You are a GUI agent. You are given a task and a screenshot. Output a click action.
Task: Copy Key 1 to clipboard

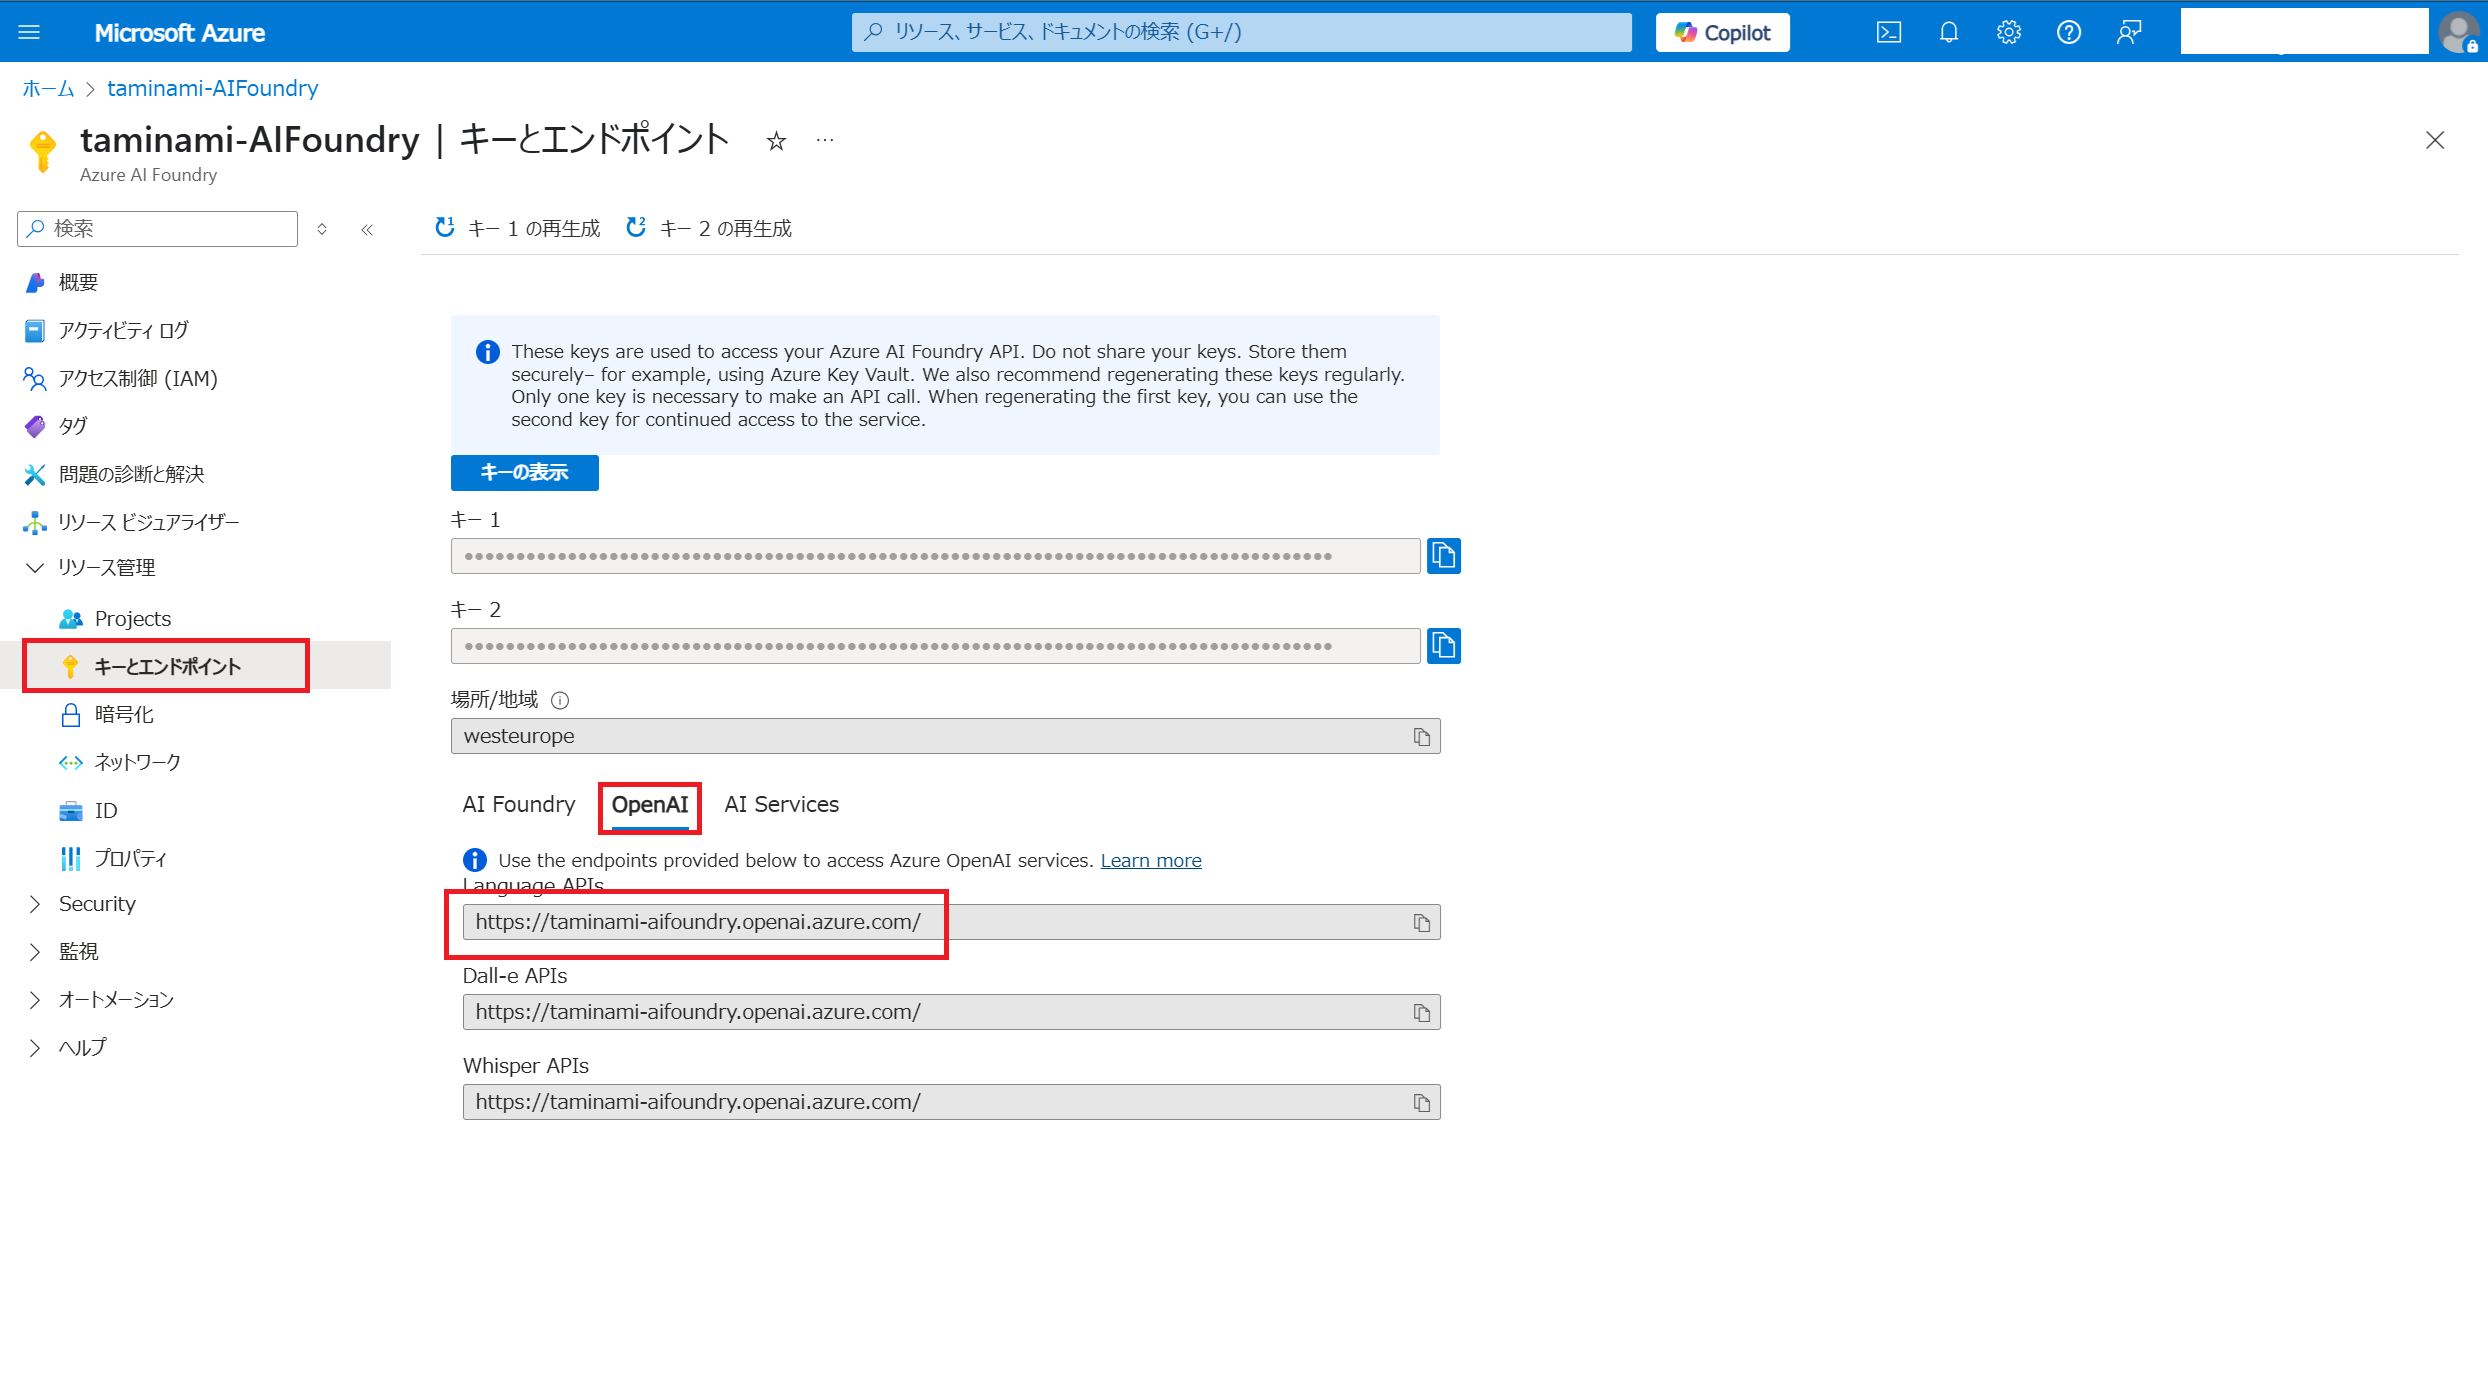1443,555
